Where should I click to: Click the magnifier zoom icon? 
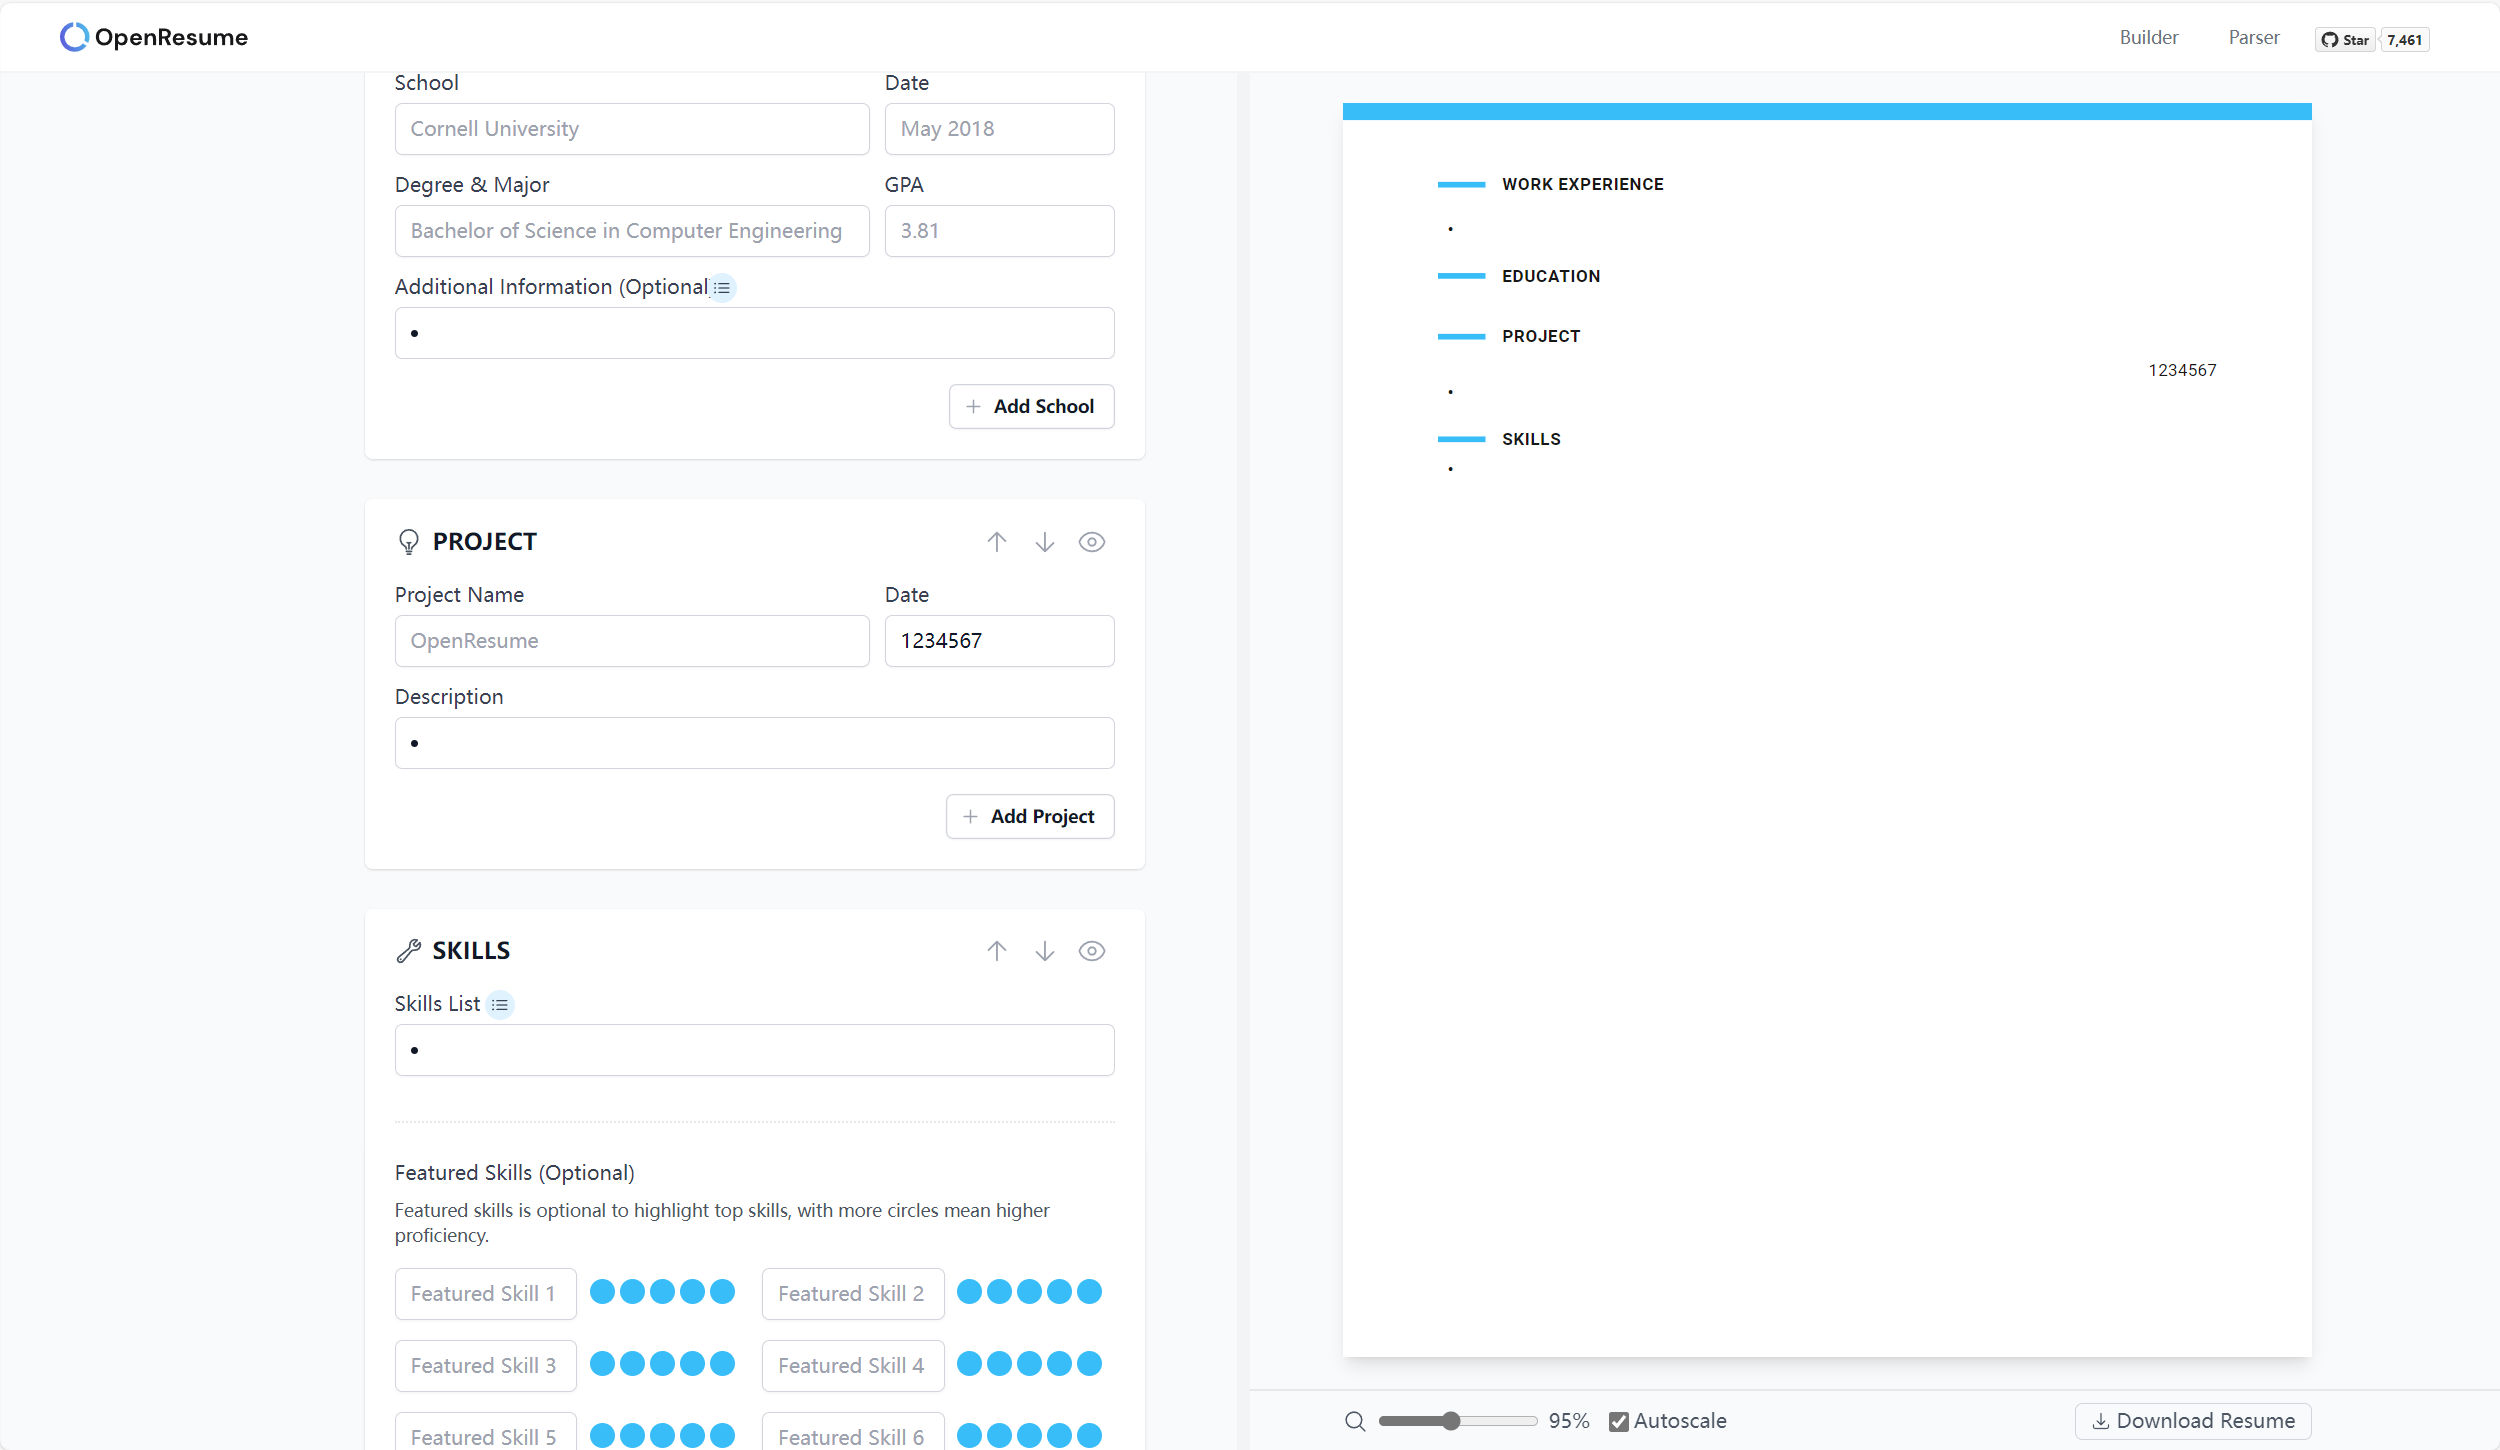(x=1355, y=1421)
